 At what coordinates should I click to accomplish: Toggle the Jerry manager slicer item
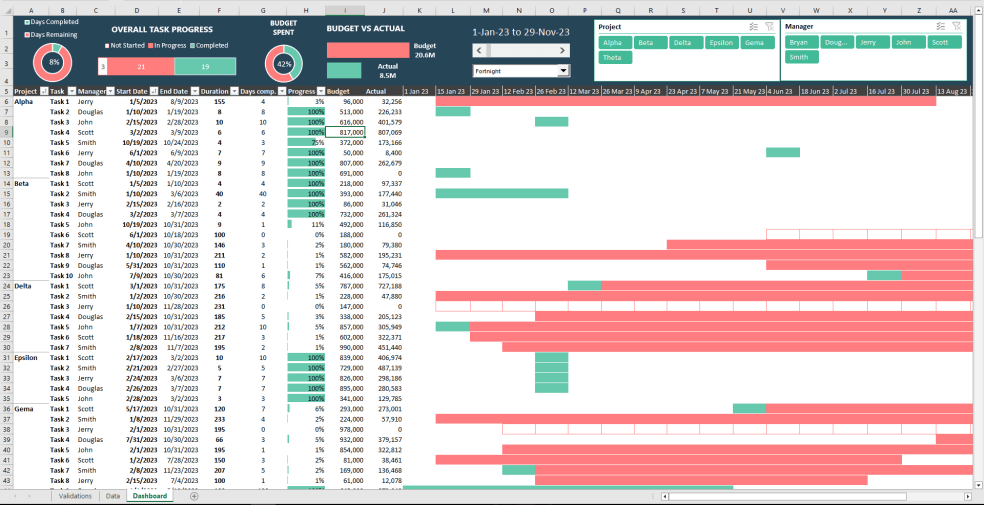click(x=868, y=43)
